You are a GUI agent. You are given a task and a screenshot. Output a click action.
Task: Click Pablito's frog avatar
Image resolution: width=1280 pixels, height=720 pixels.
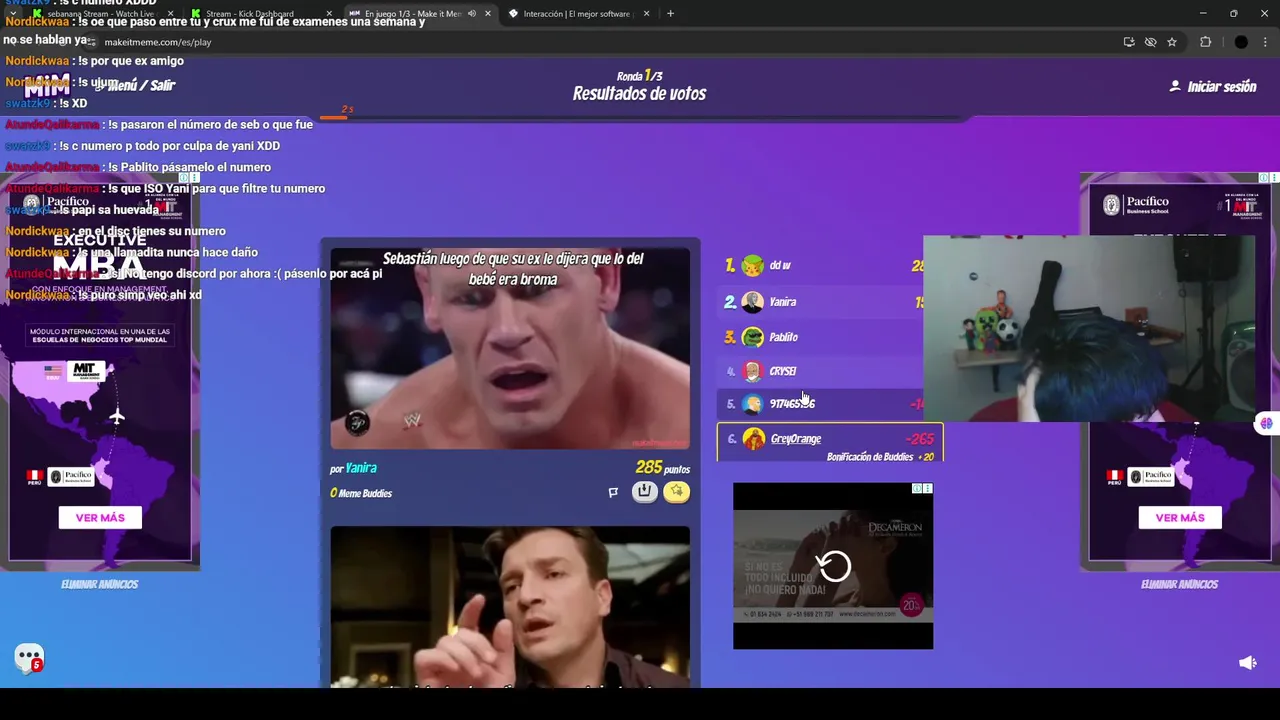click(x=753, y=337)
